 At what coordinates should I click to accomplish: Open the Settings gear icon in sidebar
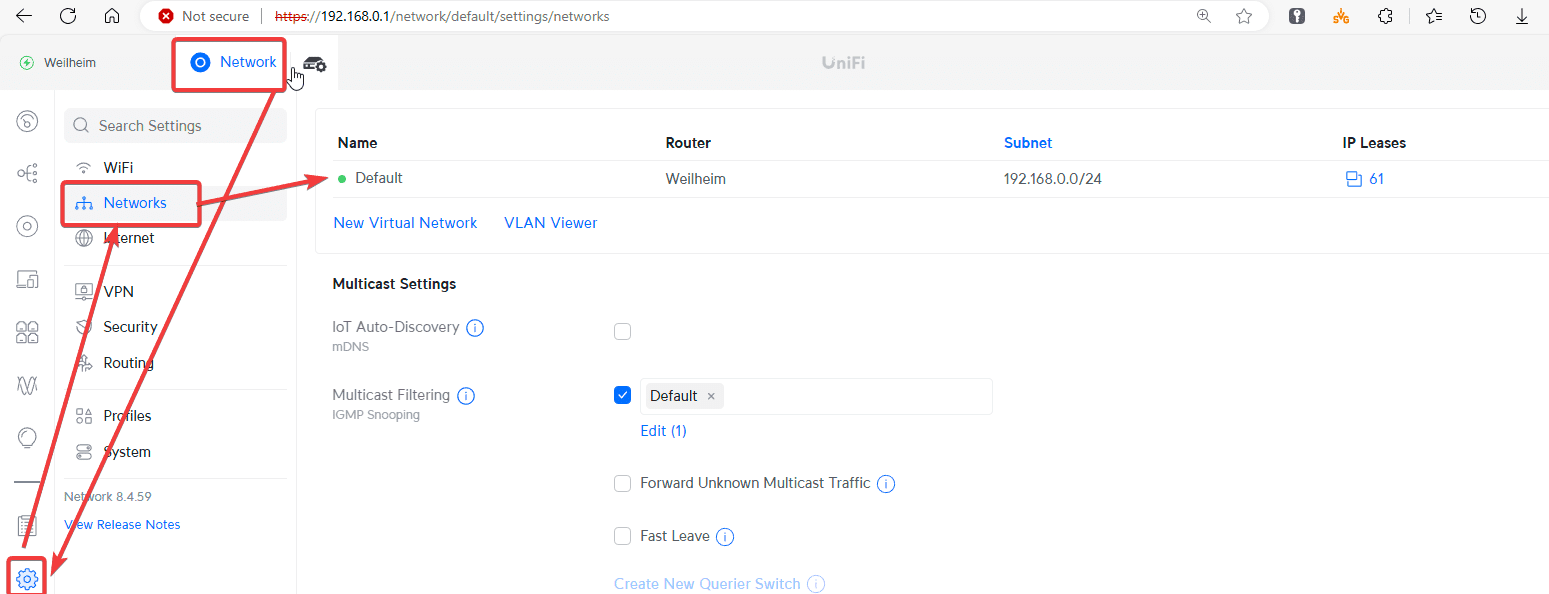pos(27,578)
